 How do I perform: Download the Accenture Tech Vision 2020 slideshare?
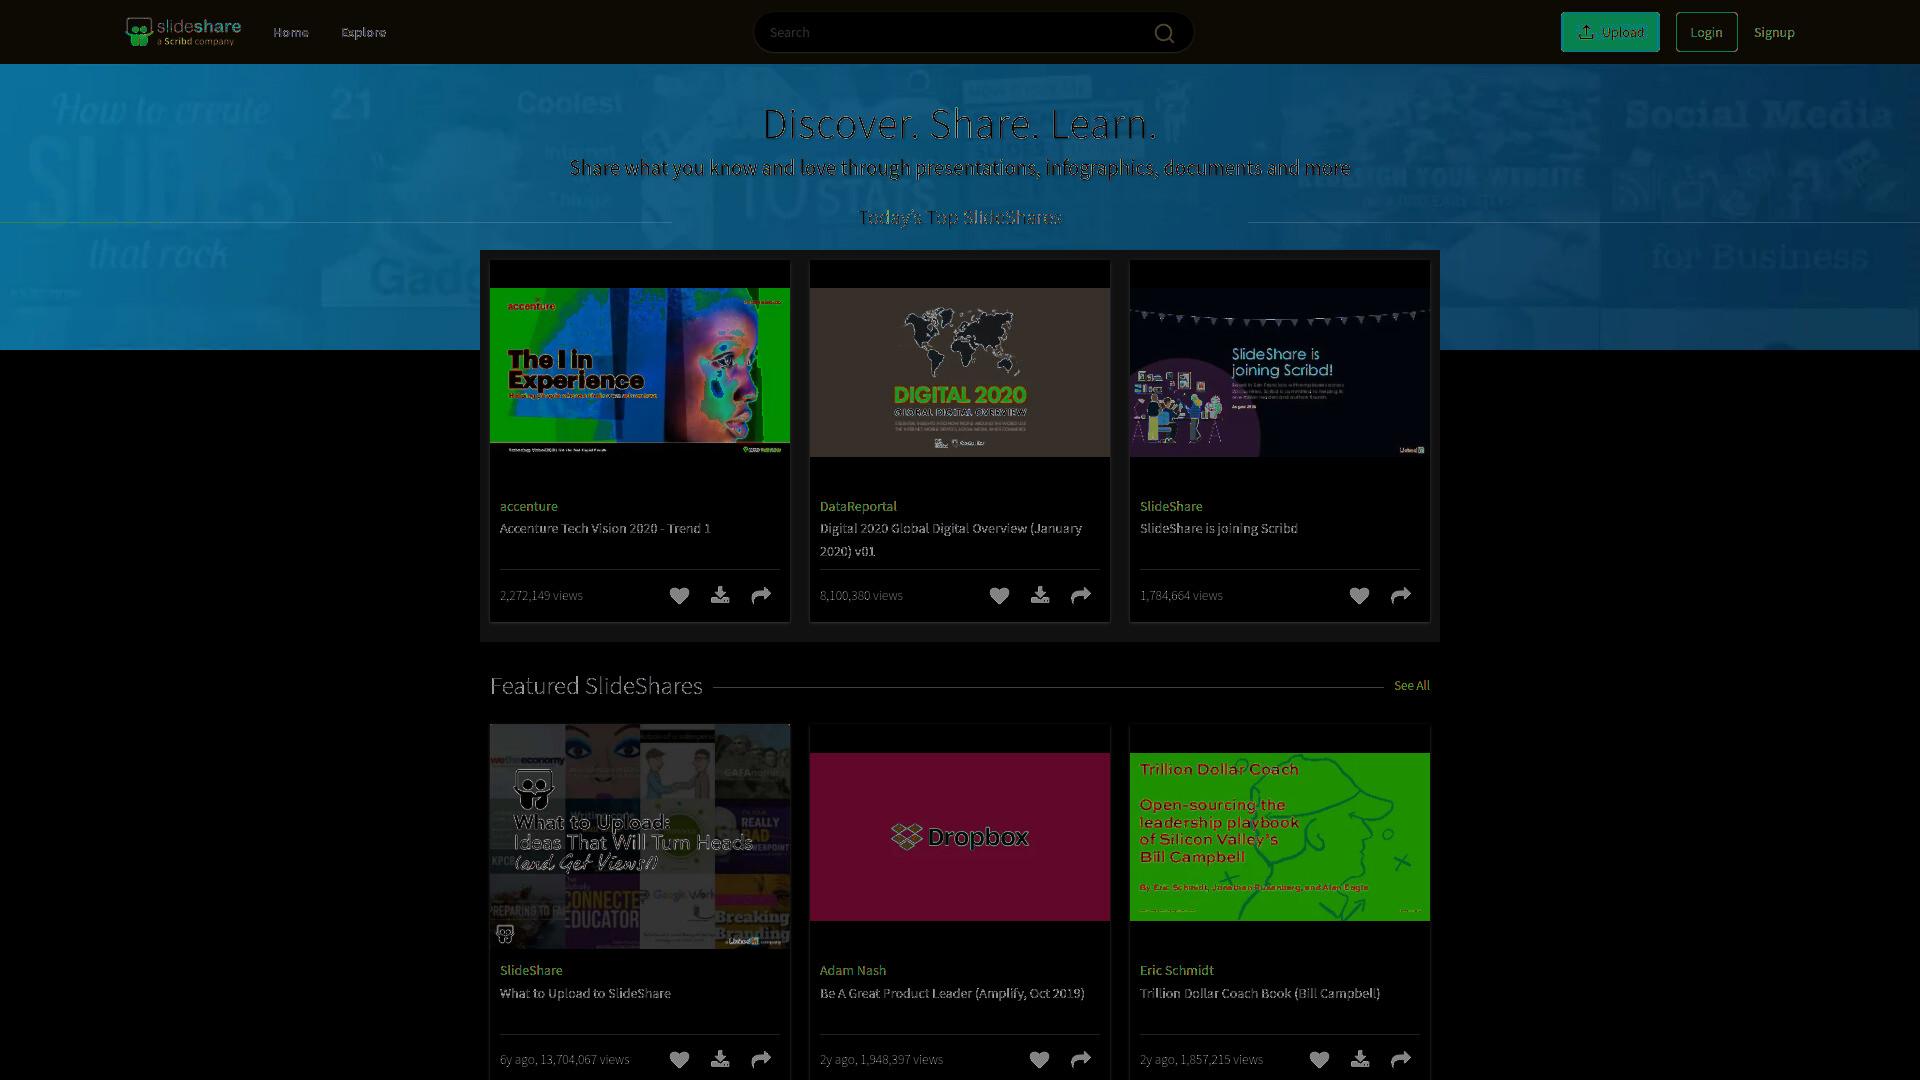720,596
